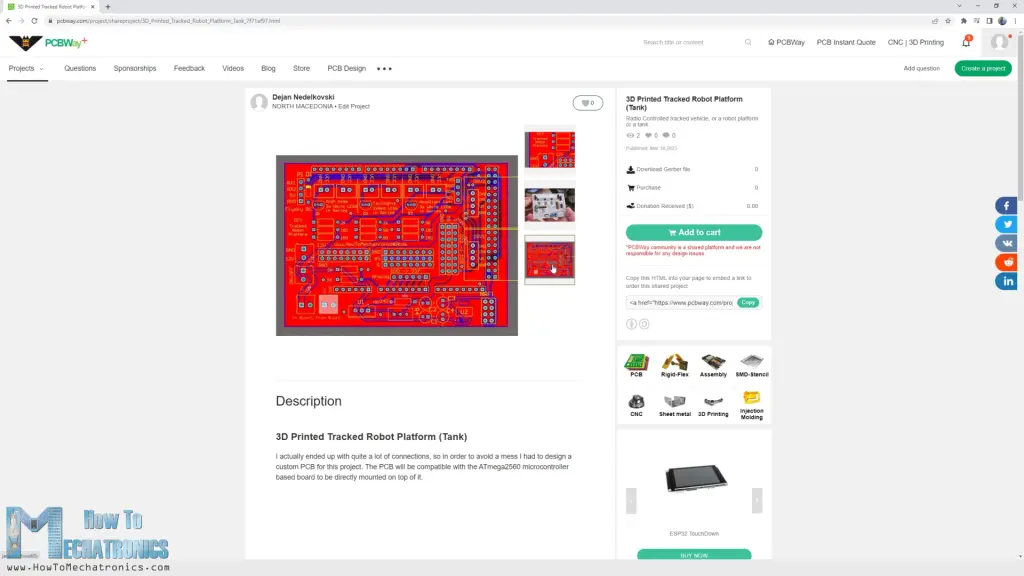The width and height of the screenshot is (1024, 576).
Task: Share the project on Reddit
Action: (1006, 262)
